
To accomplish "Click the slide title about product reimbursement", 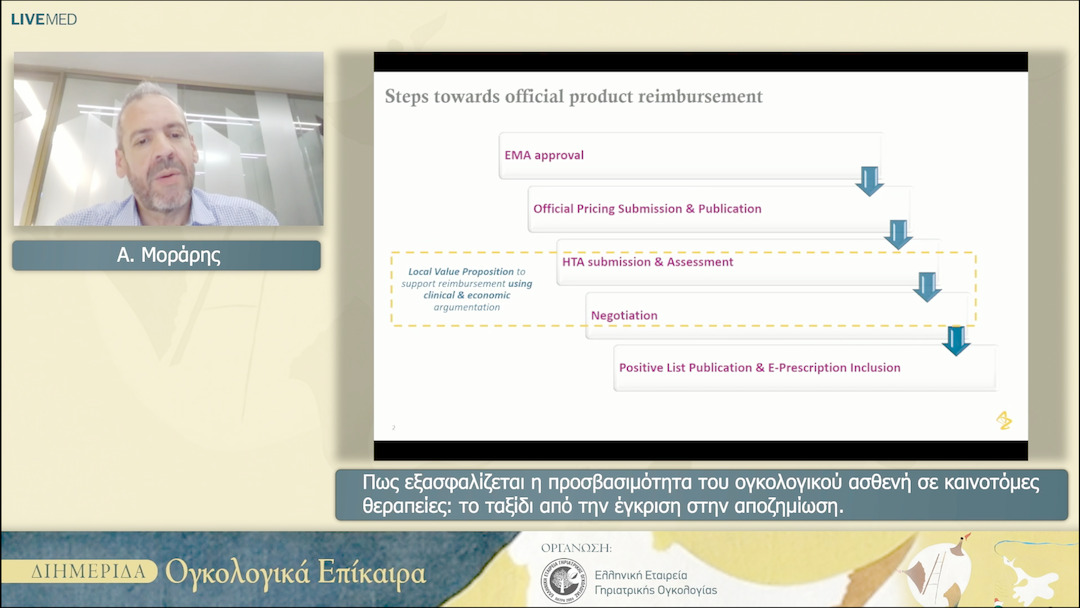I will coord(573,97).
